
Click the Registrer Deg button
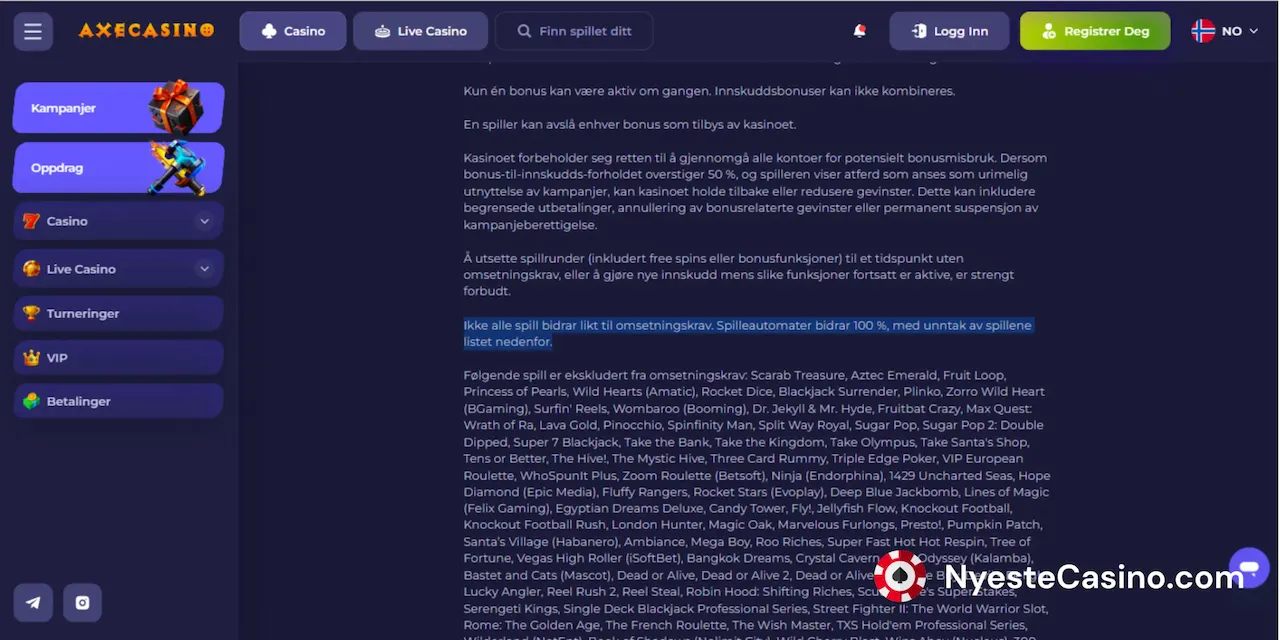[1095, 31]
